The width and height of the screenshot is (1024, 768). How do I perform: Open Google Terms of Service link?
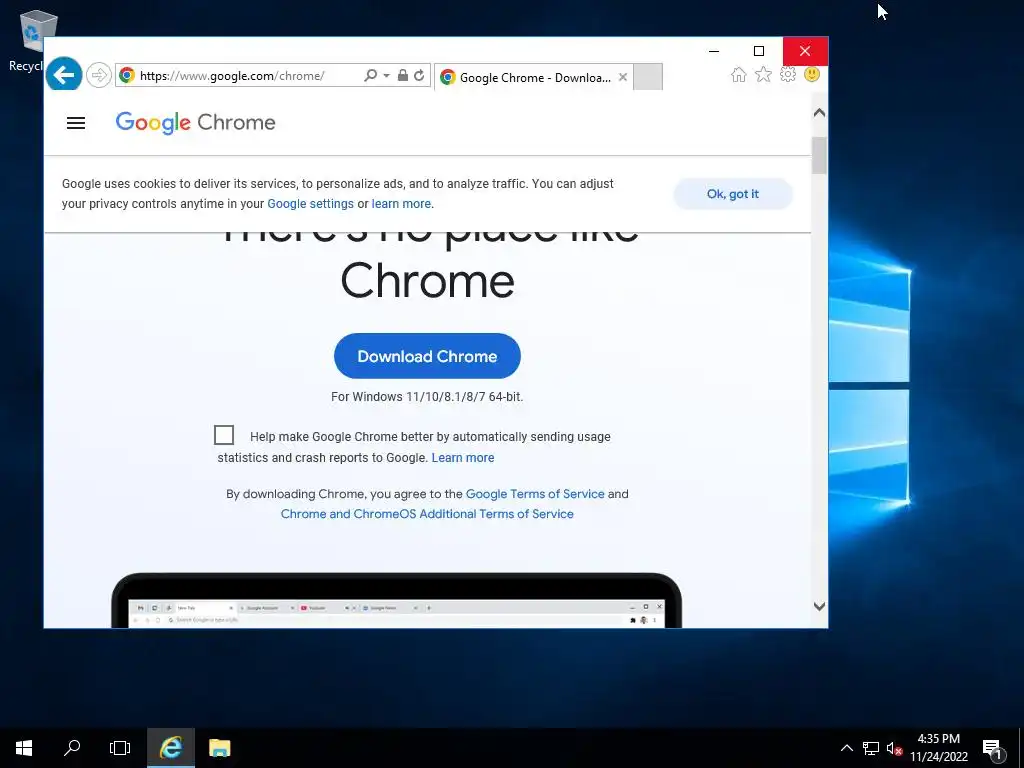[x=535, y=494]
